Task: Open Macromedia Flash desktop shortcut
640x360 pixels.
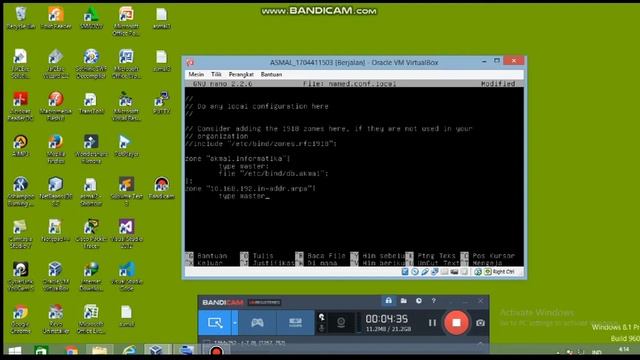Action: (x=56, y=106)
